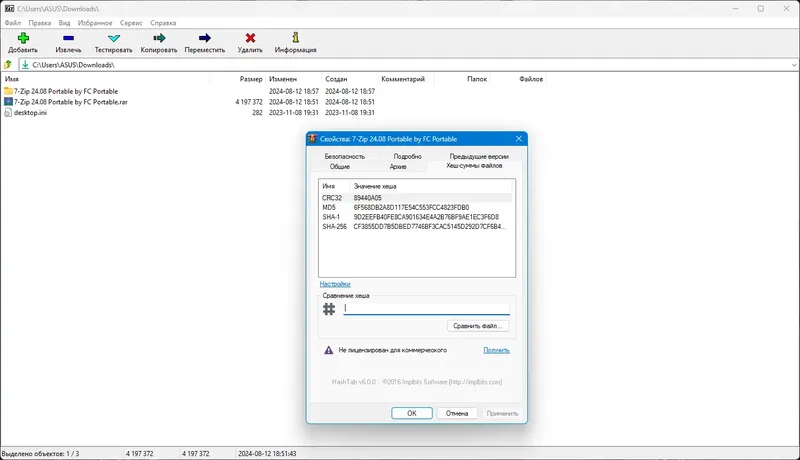
Task: Click the Move (Переместить) arrow icon
Action: (x=205, y=38)
